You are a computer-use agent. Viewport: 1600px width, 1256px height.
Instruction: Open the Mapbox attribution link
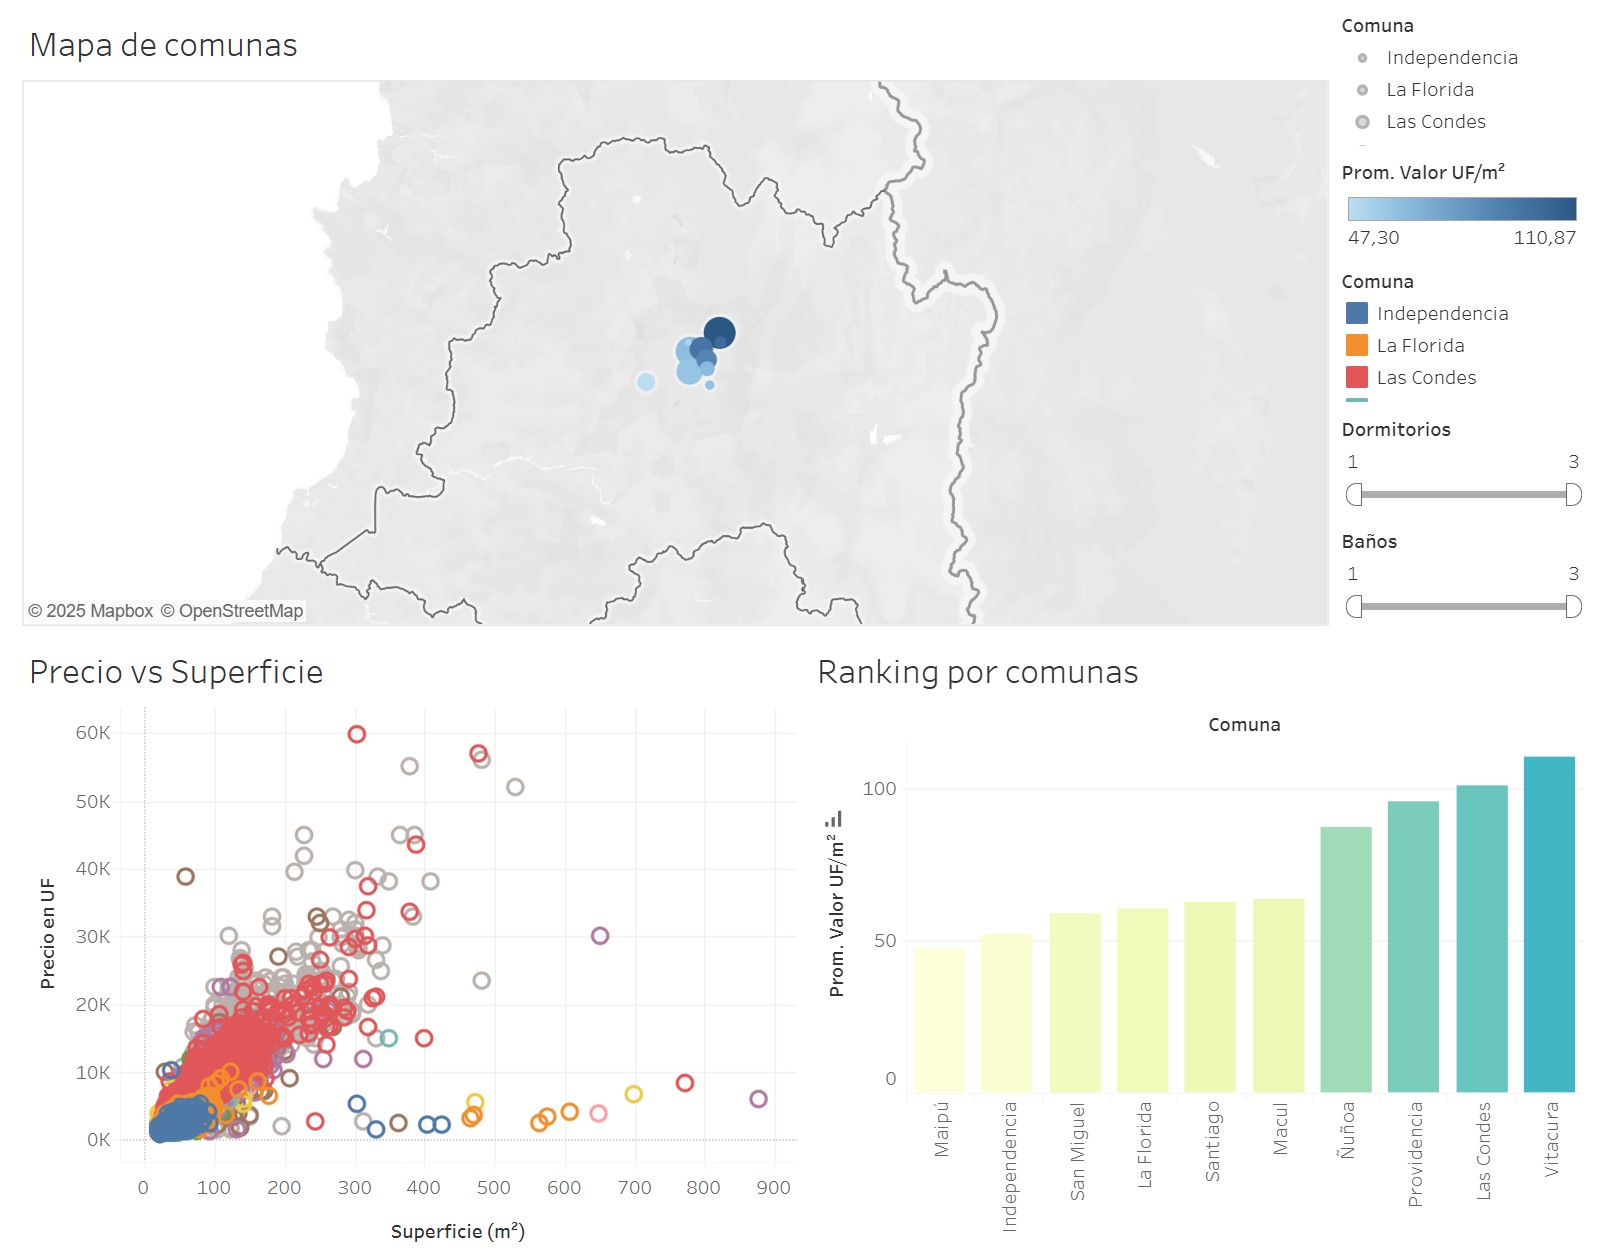click(91, 611)
